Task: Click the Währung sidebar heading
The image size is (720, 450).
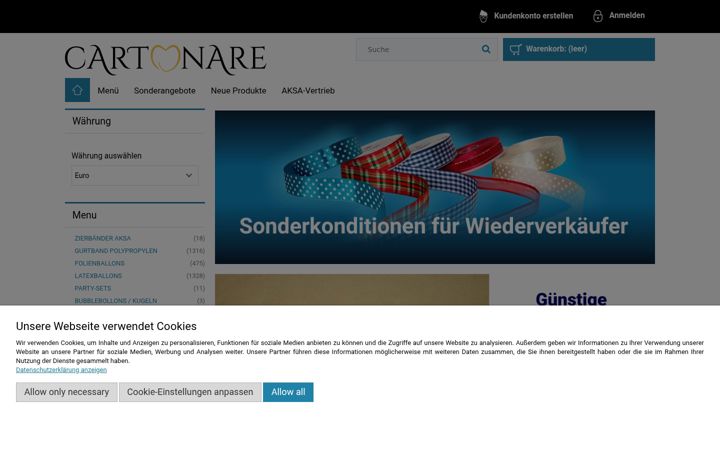Action: click(x=91, y=121)
